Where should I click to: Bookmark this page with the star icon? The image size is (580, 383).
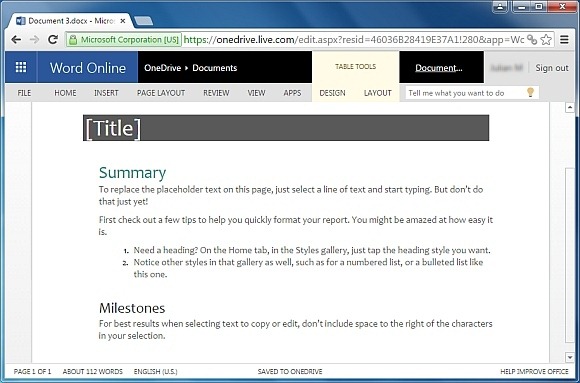click(546, 40)
